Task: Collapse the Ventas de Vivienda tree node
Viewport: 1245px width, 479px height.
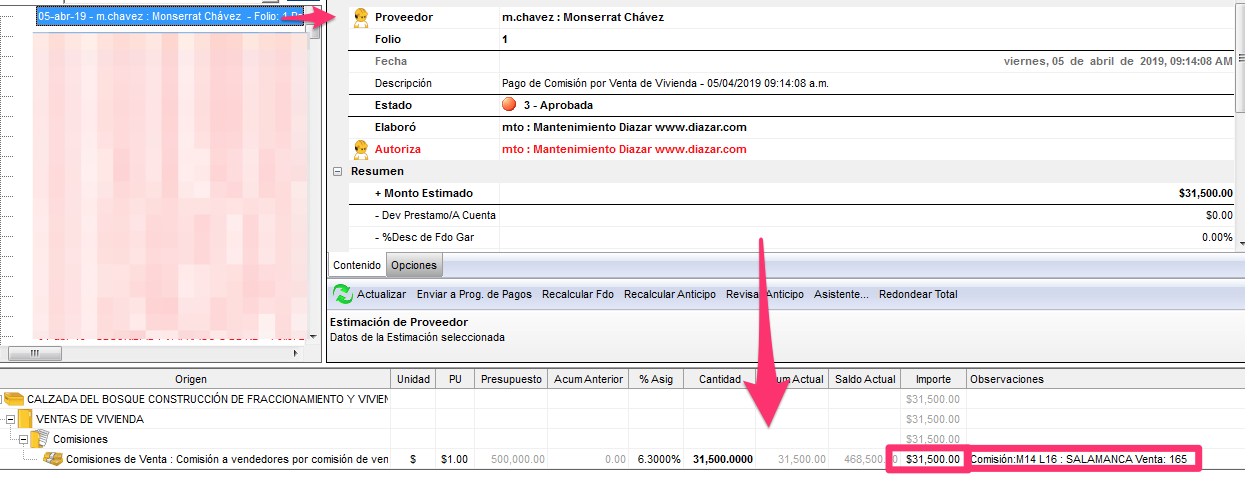Action: point(9,419)
